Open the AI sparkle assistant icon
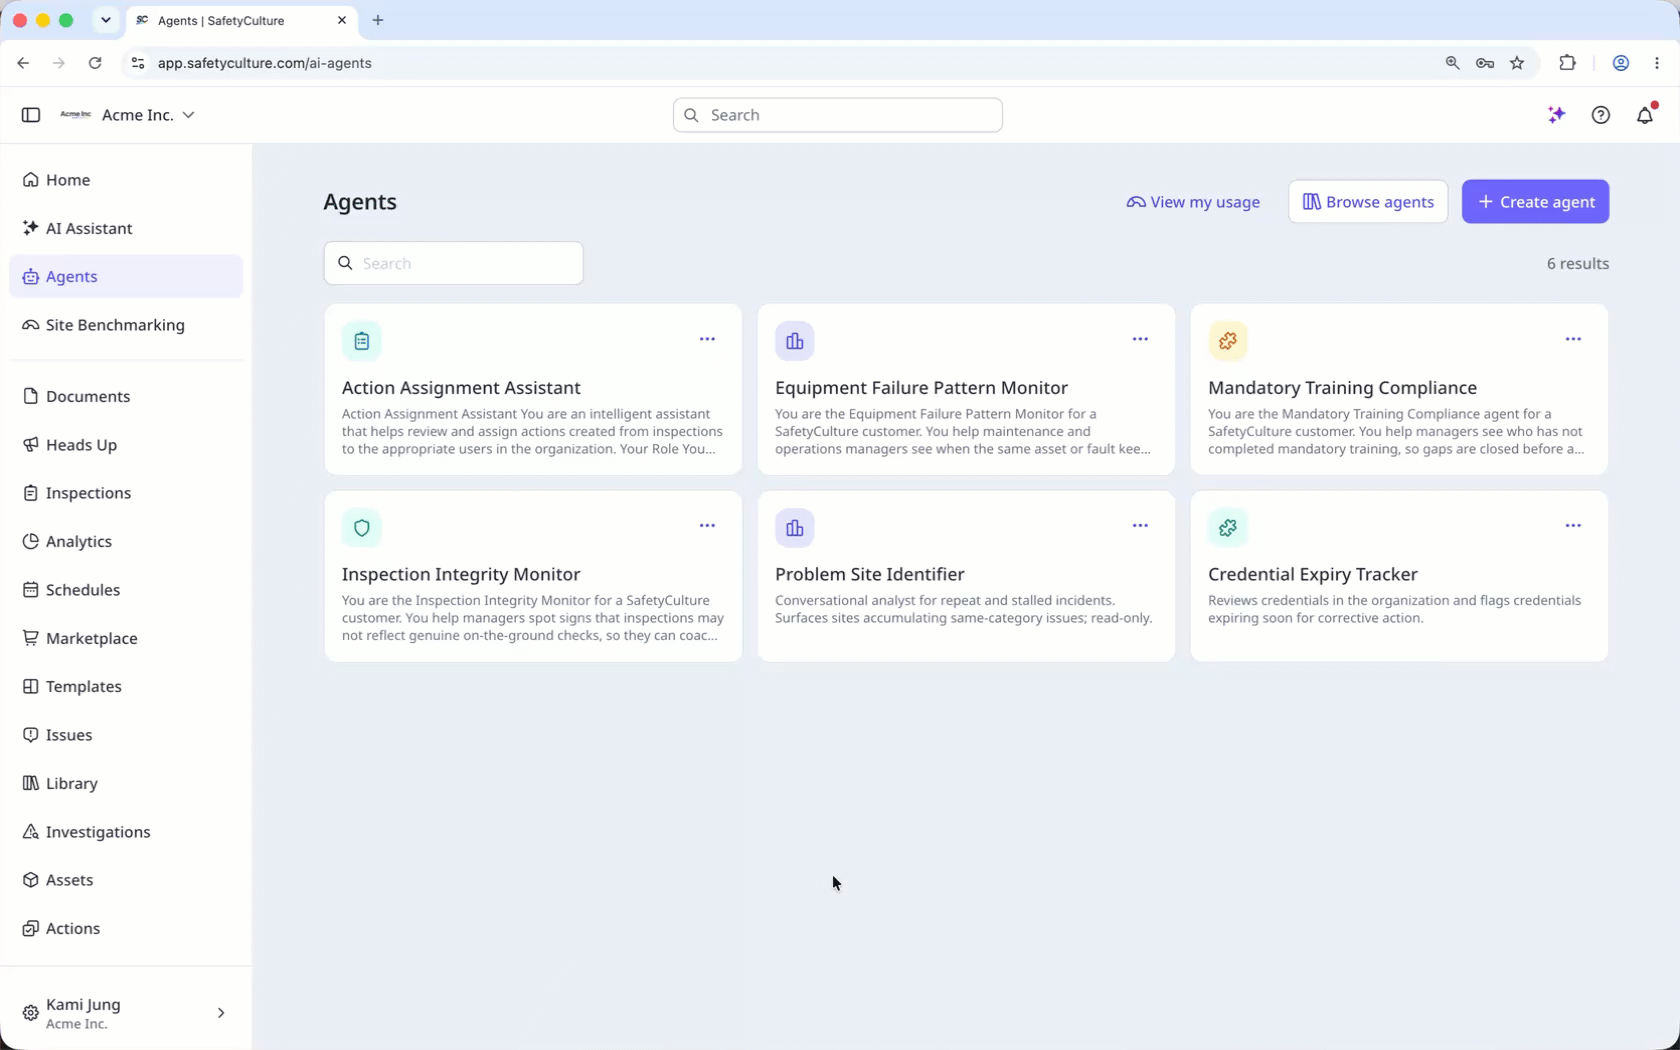 [x=1556, y=115]
